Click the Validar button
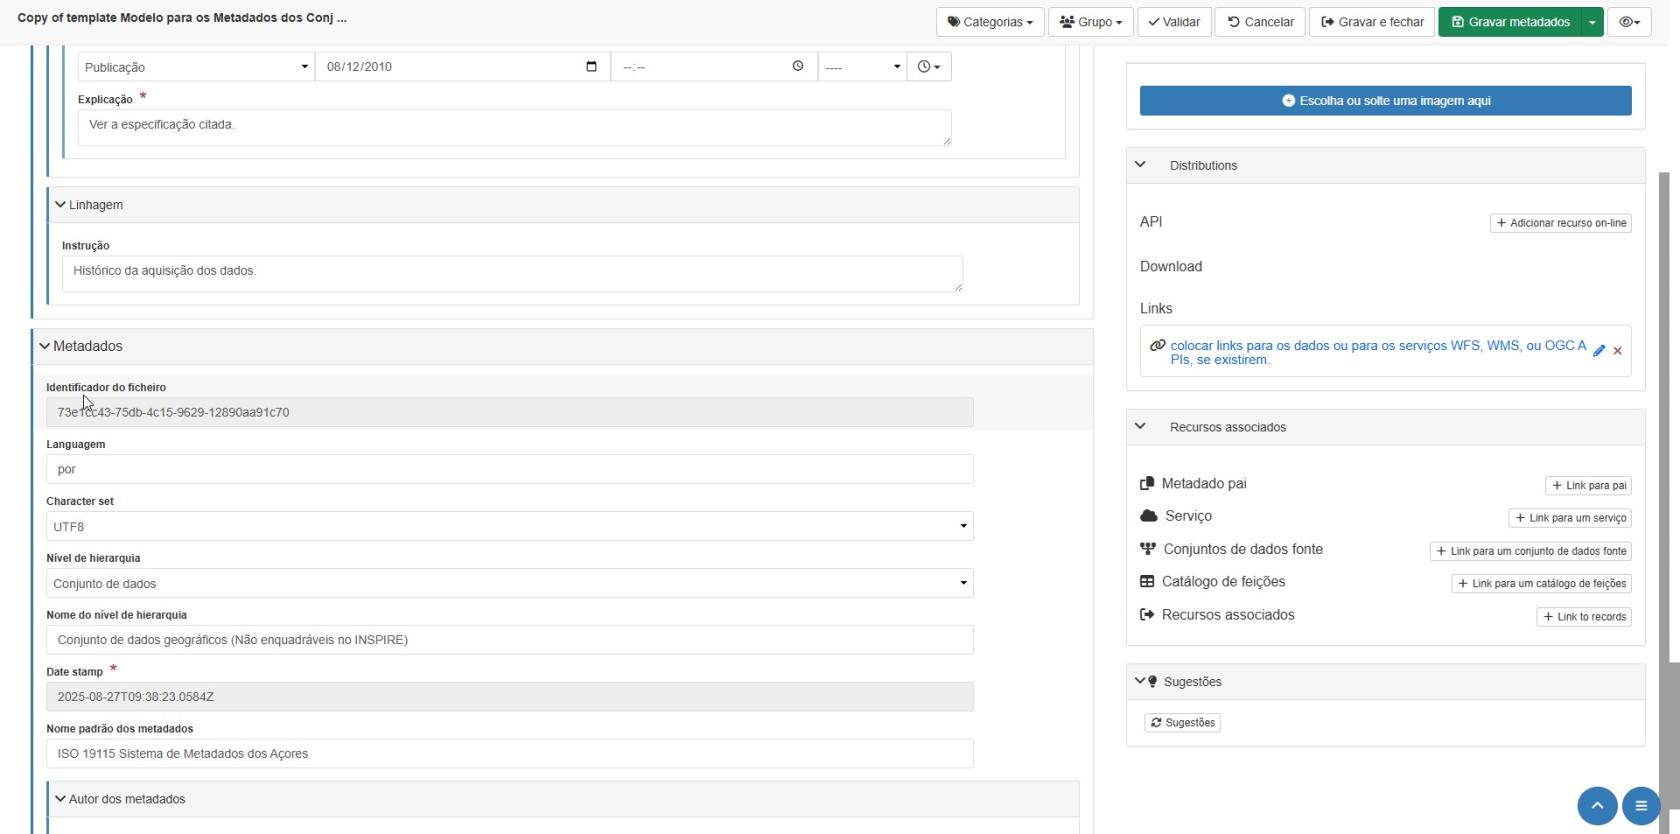This screenshot has width=1680, height=834. (1174, 22)
